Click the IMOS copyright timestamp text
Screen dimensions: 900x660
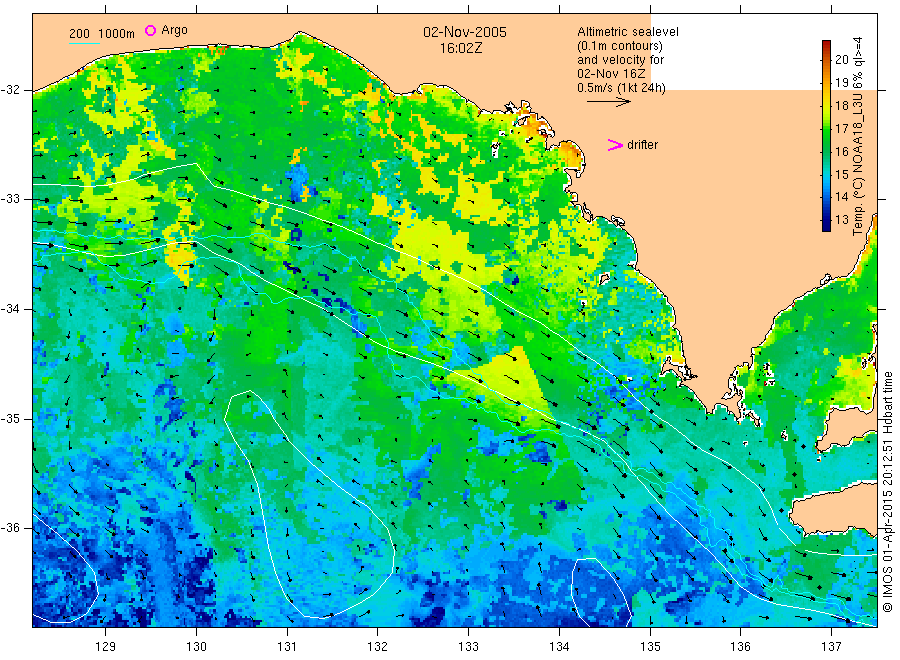pyautogui.click(x=887, y=491)
